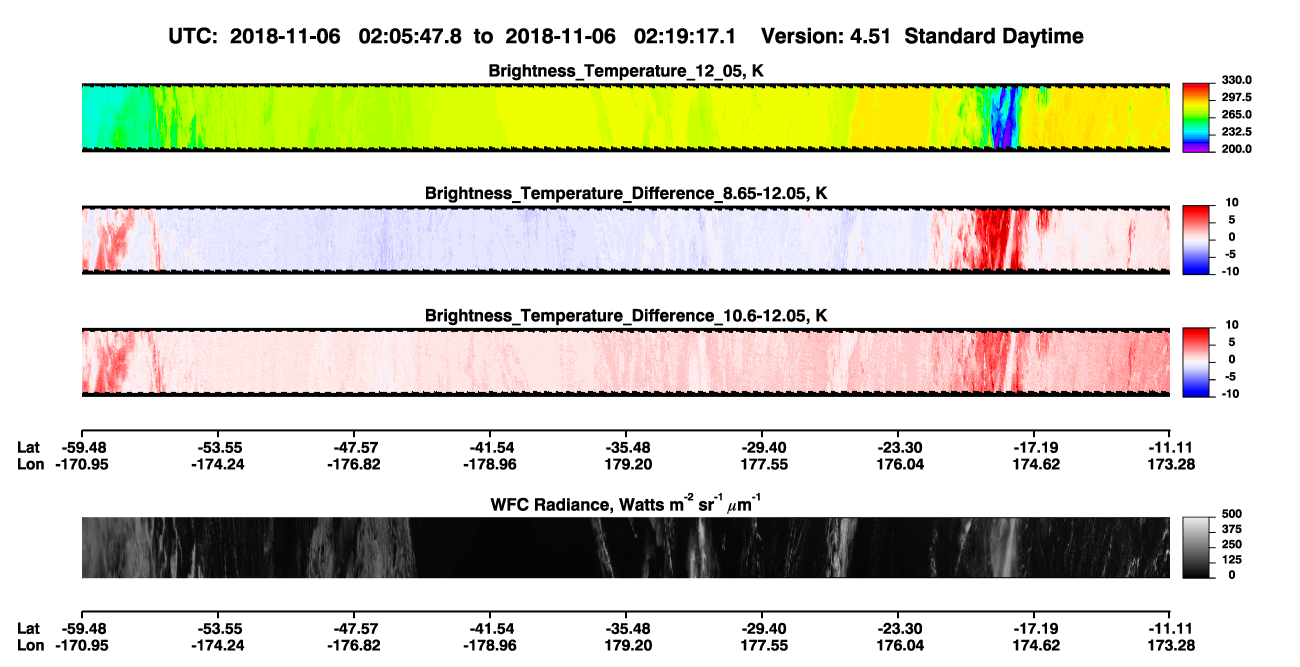Click the Lon axis label under the temperature panels

[x=30, y=464]
